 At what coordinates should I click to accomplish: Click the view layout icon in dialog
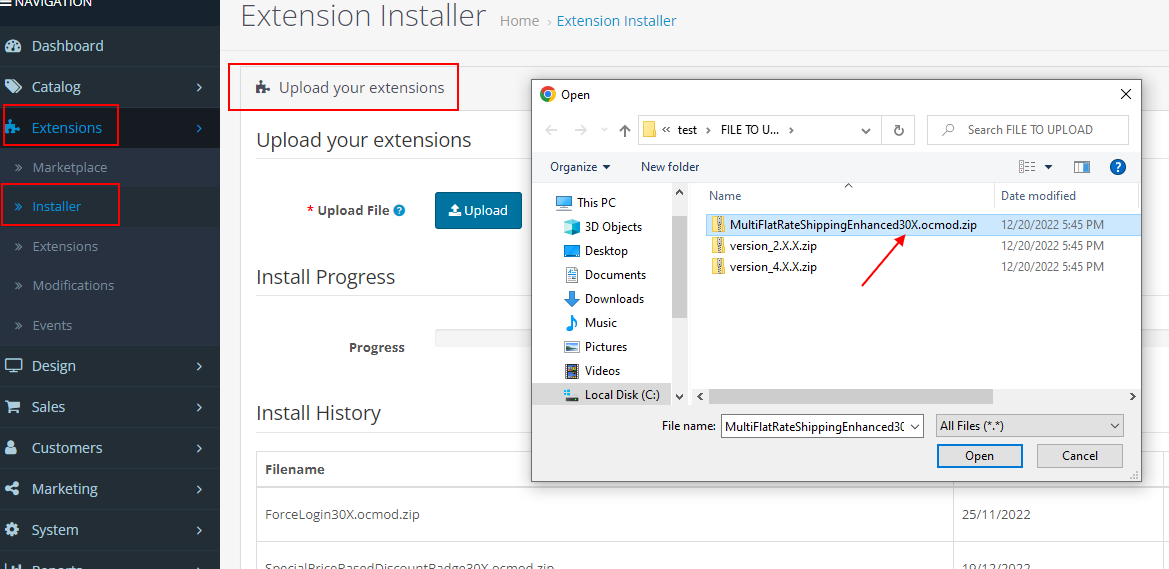pos(1028,167)
